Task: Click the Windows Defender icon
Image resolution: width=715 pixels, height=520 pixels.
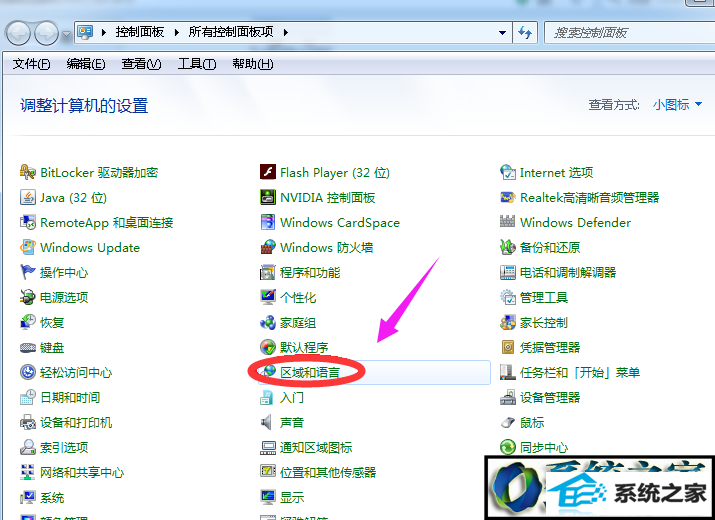Action: [508, 222]
